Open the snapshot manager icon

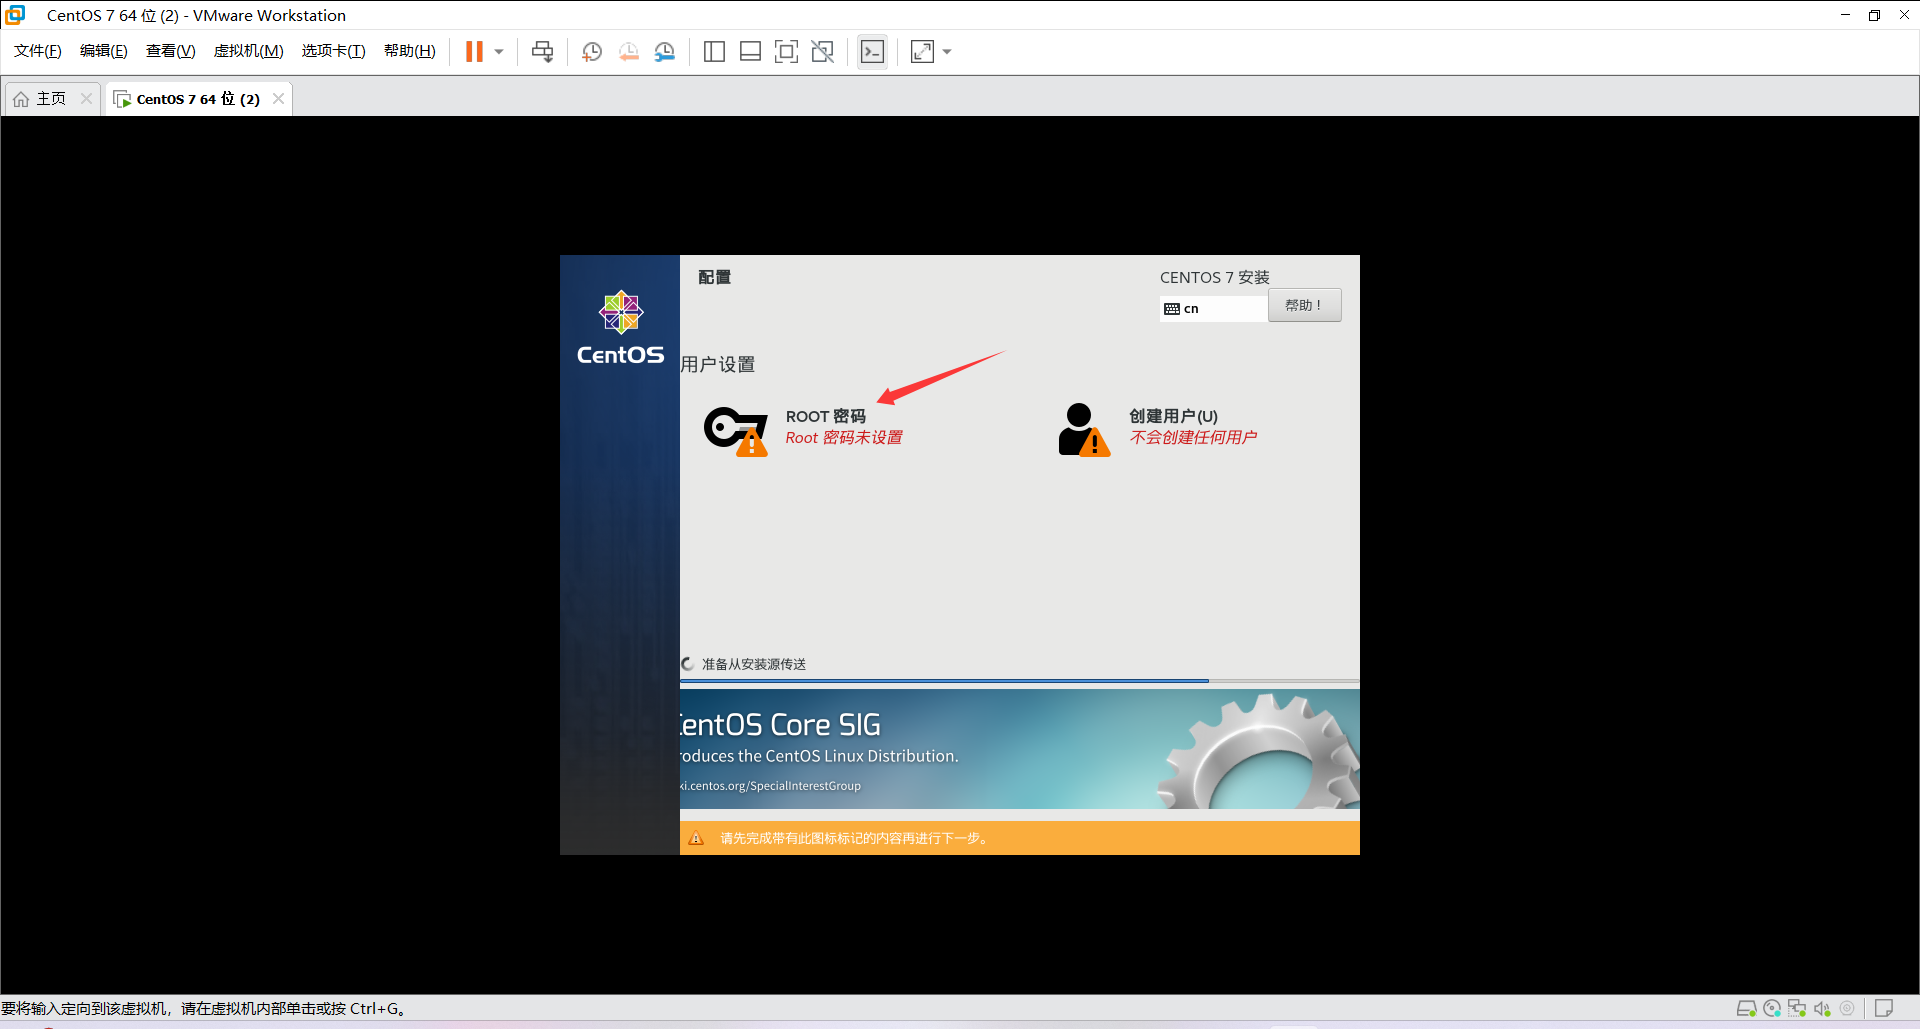pos(665,52)
